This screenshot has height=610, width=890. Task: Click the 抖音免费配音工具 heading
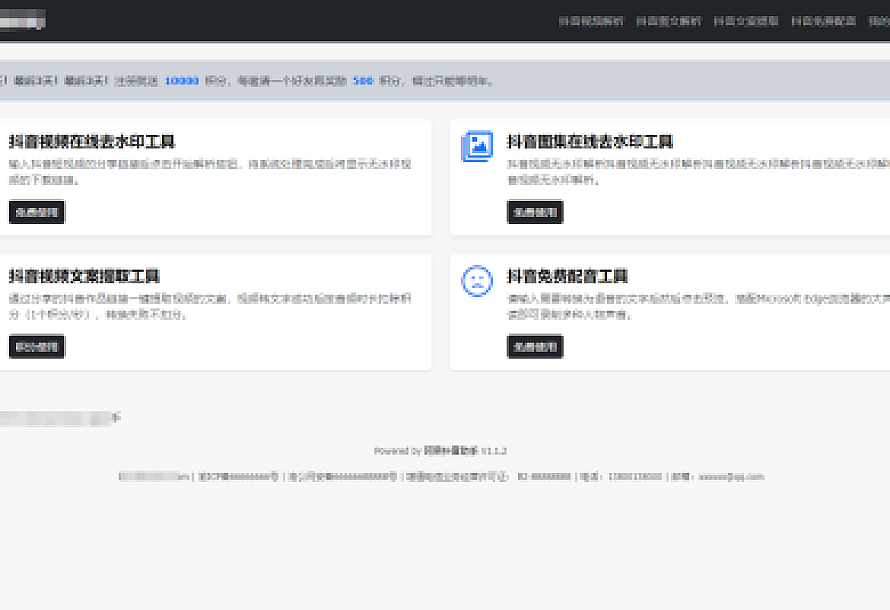click(x=567, y=276)
